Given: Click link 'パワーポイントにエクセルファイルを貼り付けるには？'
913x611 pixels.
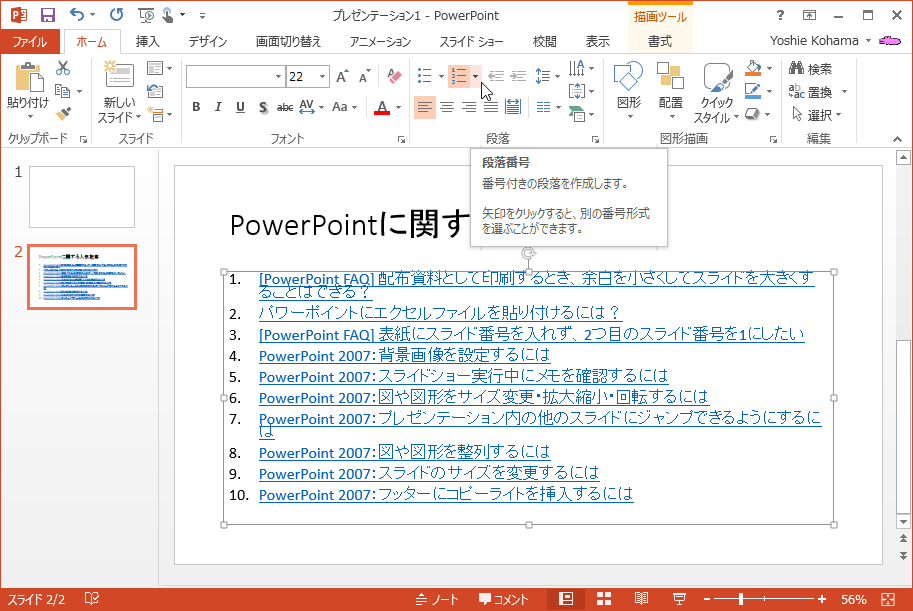Looking at the screenshot, I should pos(440,313).
